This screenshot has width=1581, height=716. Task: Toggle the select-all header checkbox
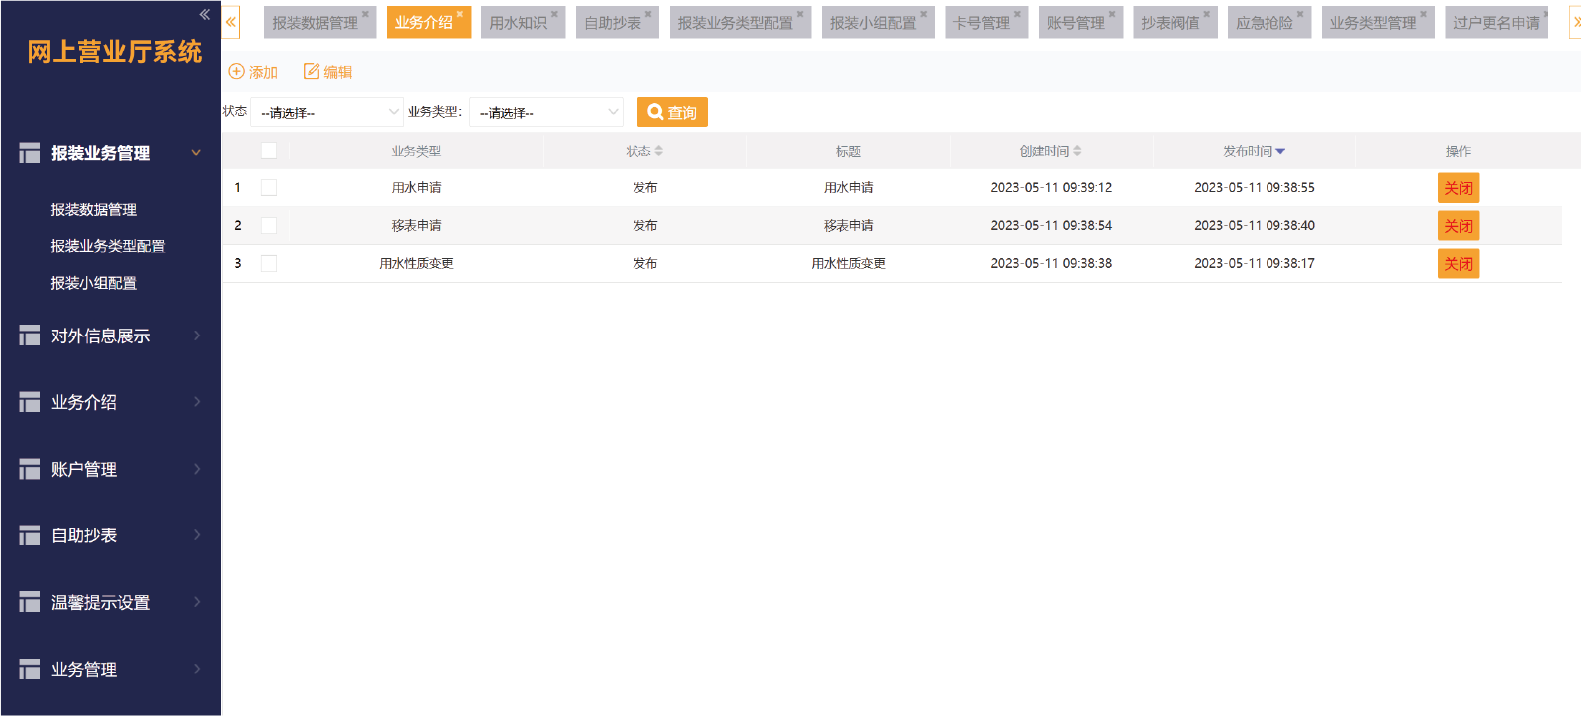(x=269, y=151)
